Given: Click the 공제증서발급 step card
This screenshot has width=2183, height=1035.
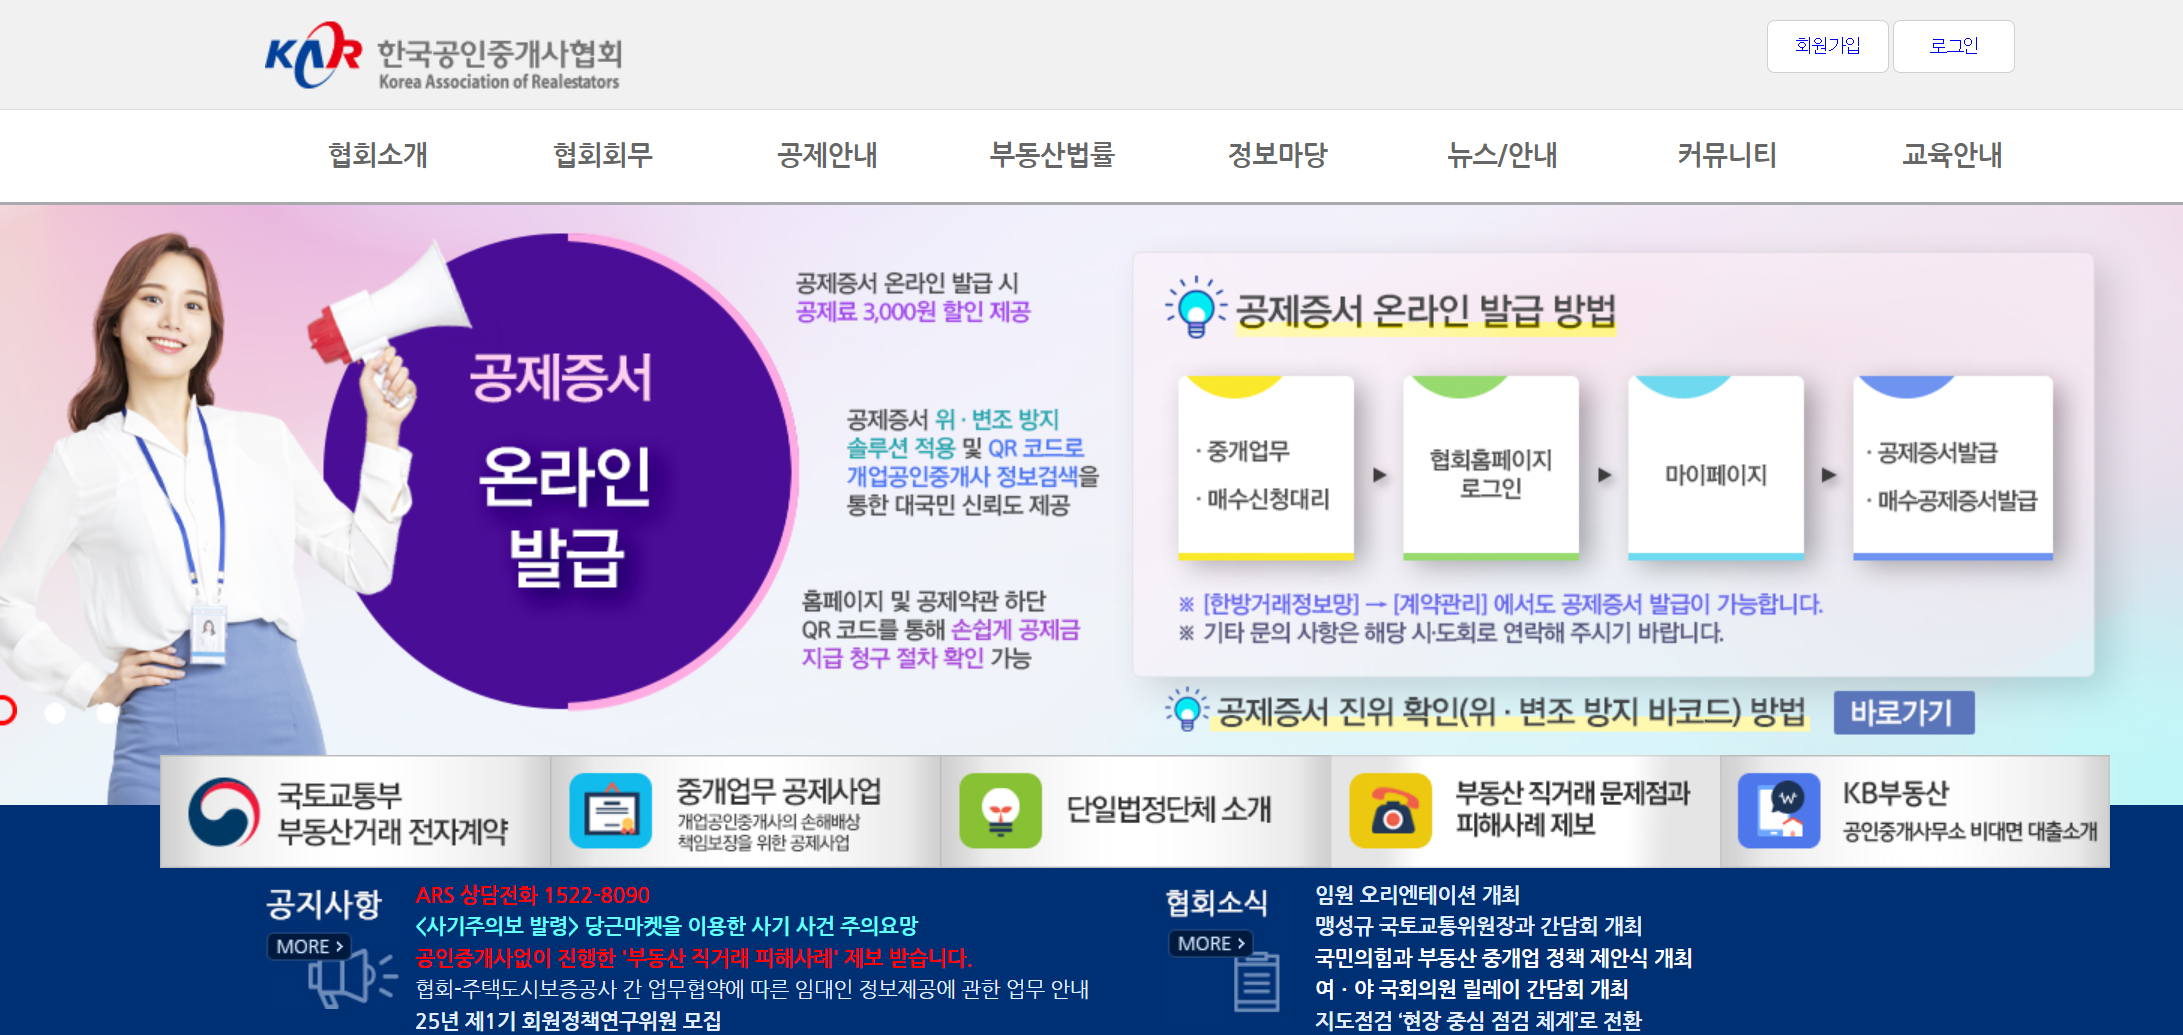Looking at the screenshot, I should (x=1952, y=468).
